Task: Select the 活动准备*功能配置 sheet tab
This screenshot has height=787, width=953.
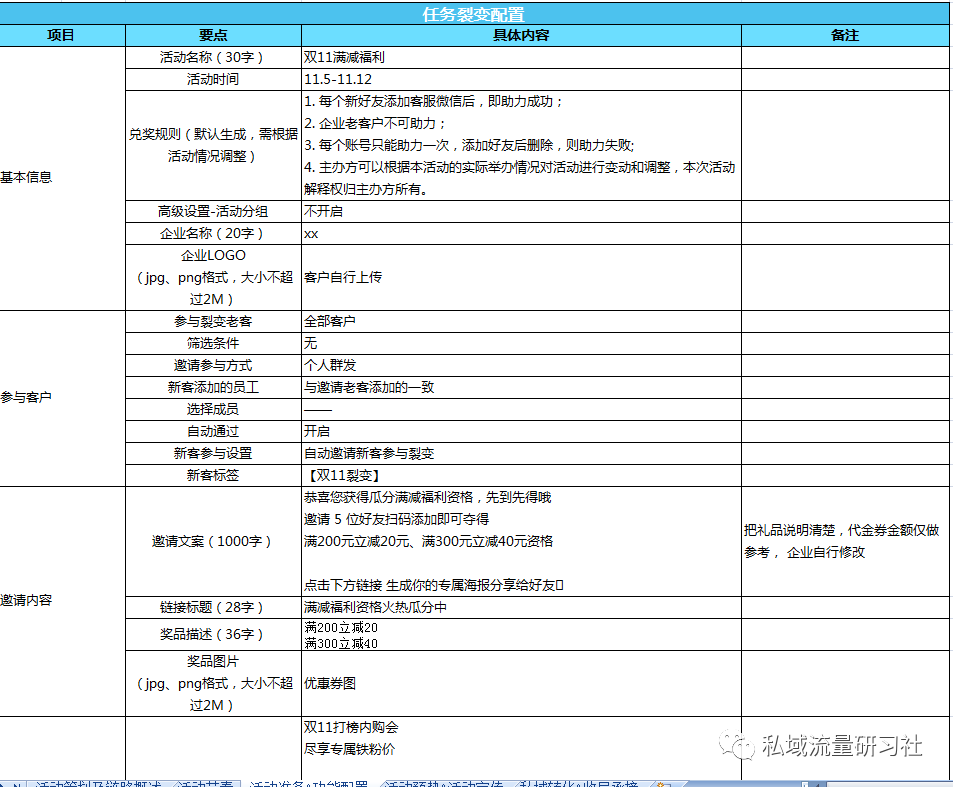Action: (x=308, y=784)
